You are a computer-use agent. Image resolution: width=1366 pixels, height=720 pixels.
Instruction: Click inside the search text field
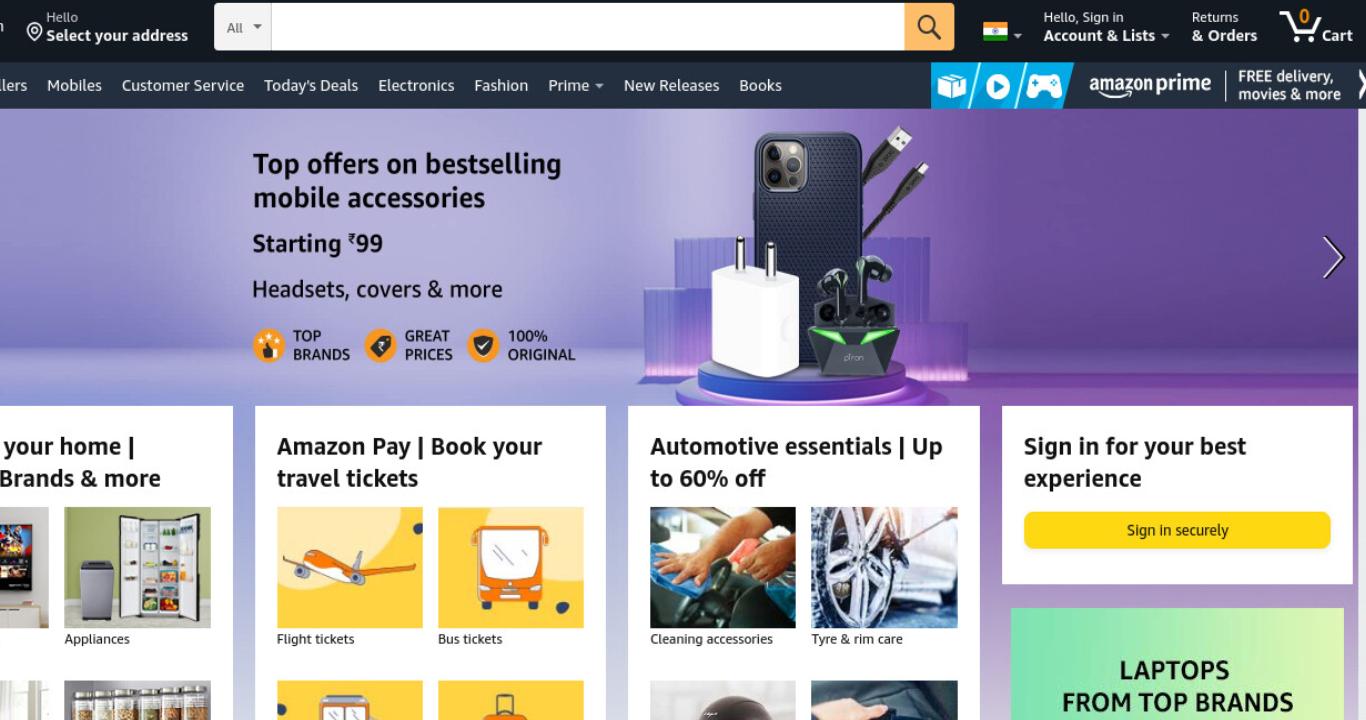click(588, 27)
